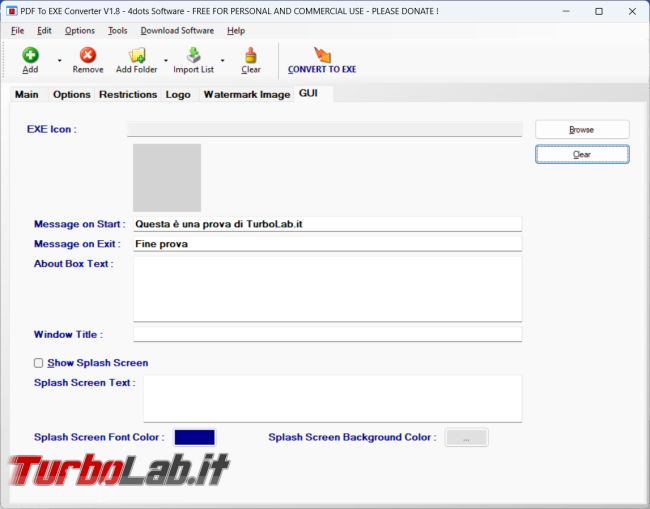Click the Add Folder icon
Image resolution: width=650 pixels, height=509 pixels.
pyautogui.click(x=137, y=55)
